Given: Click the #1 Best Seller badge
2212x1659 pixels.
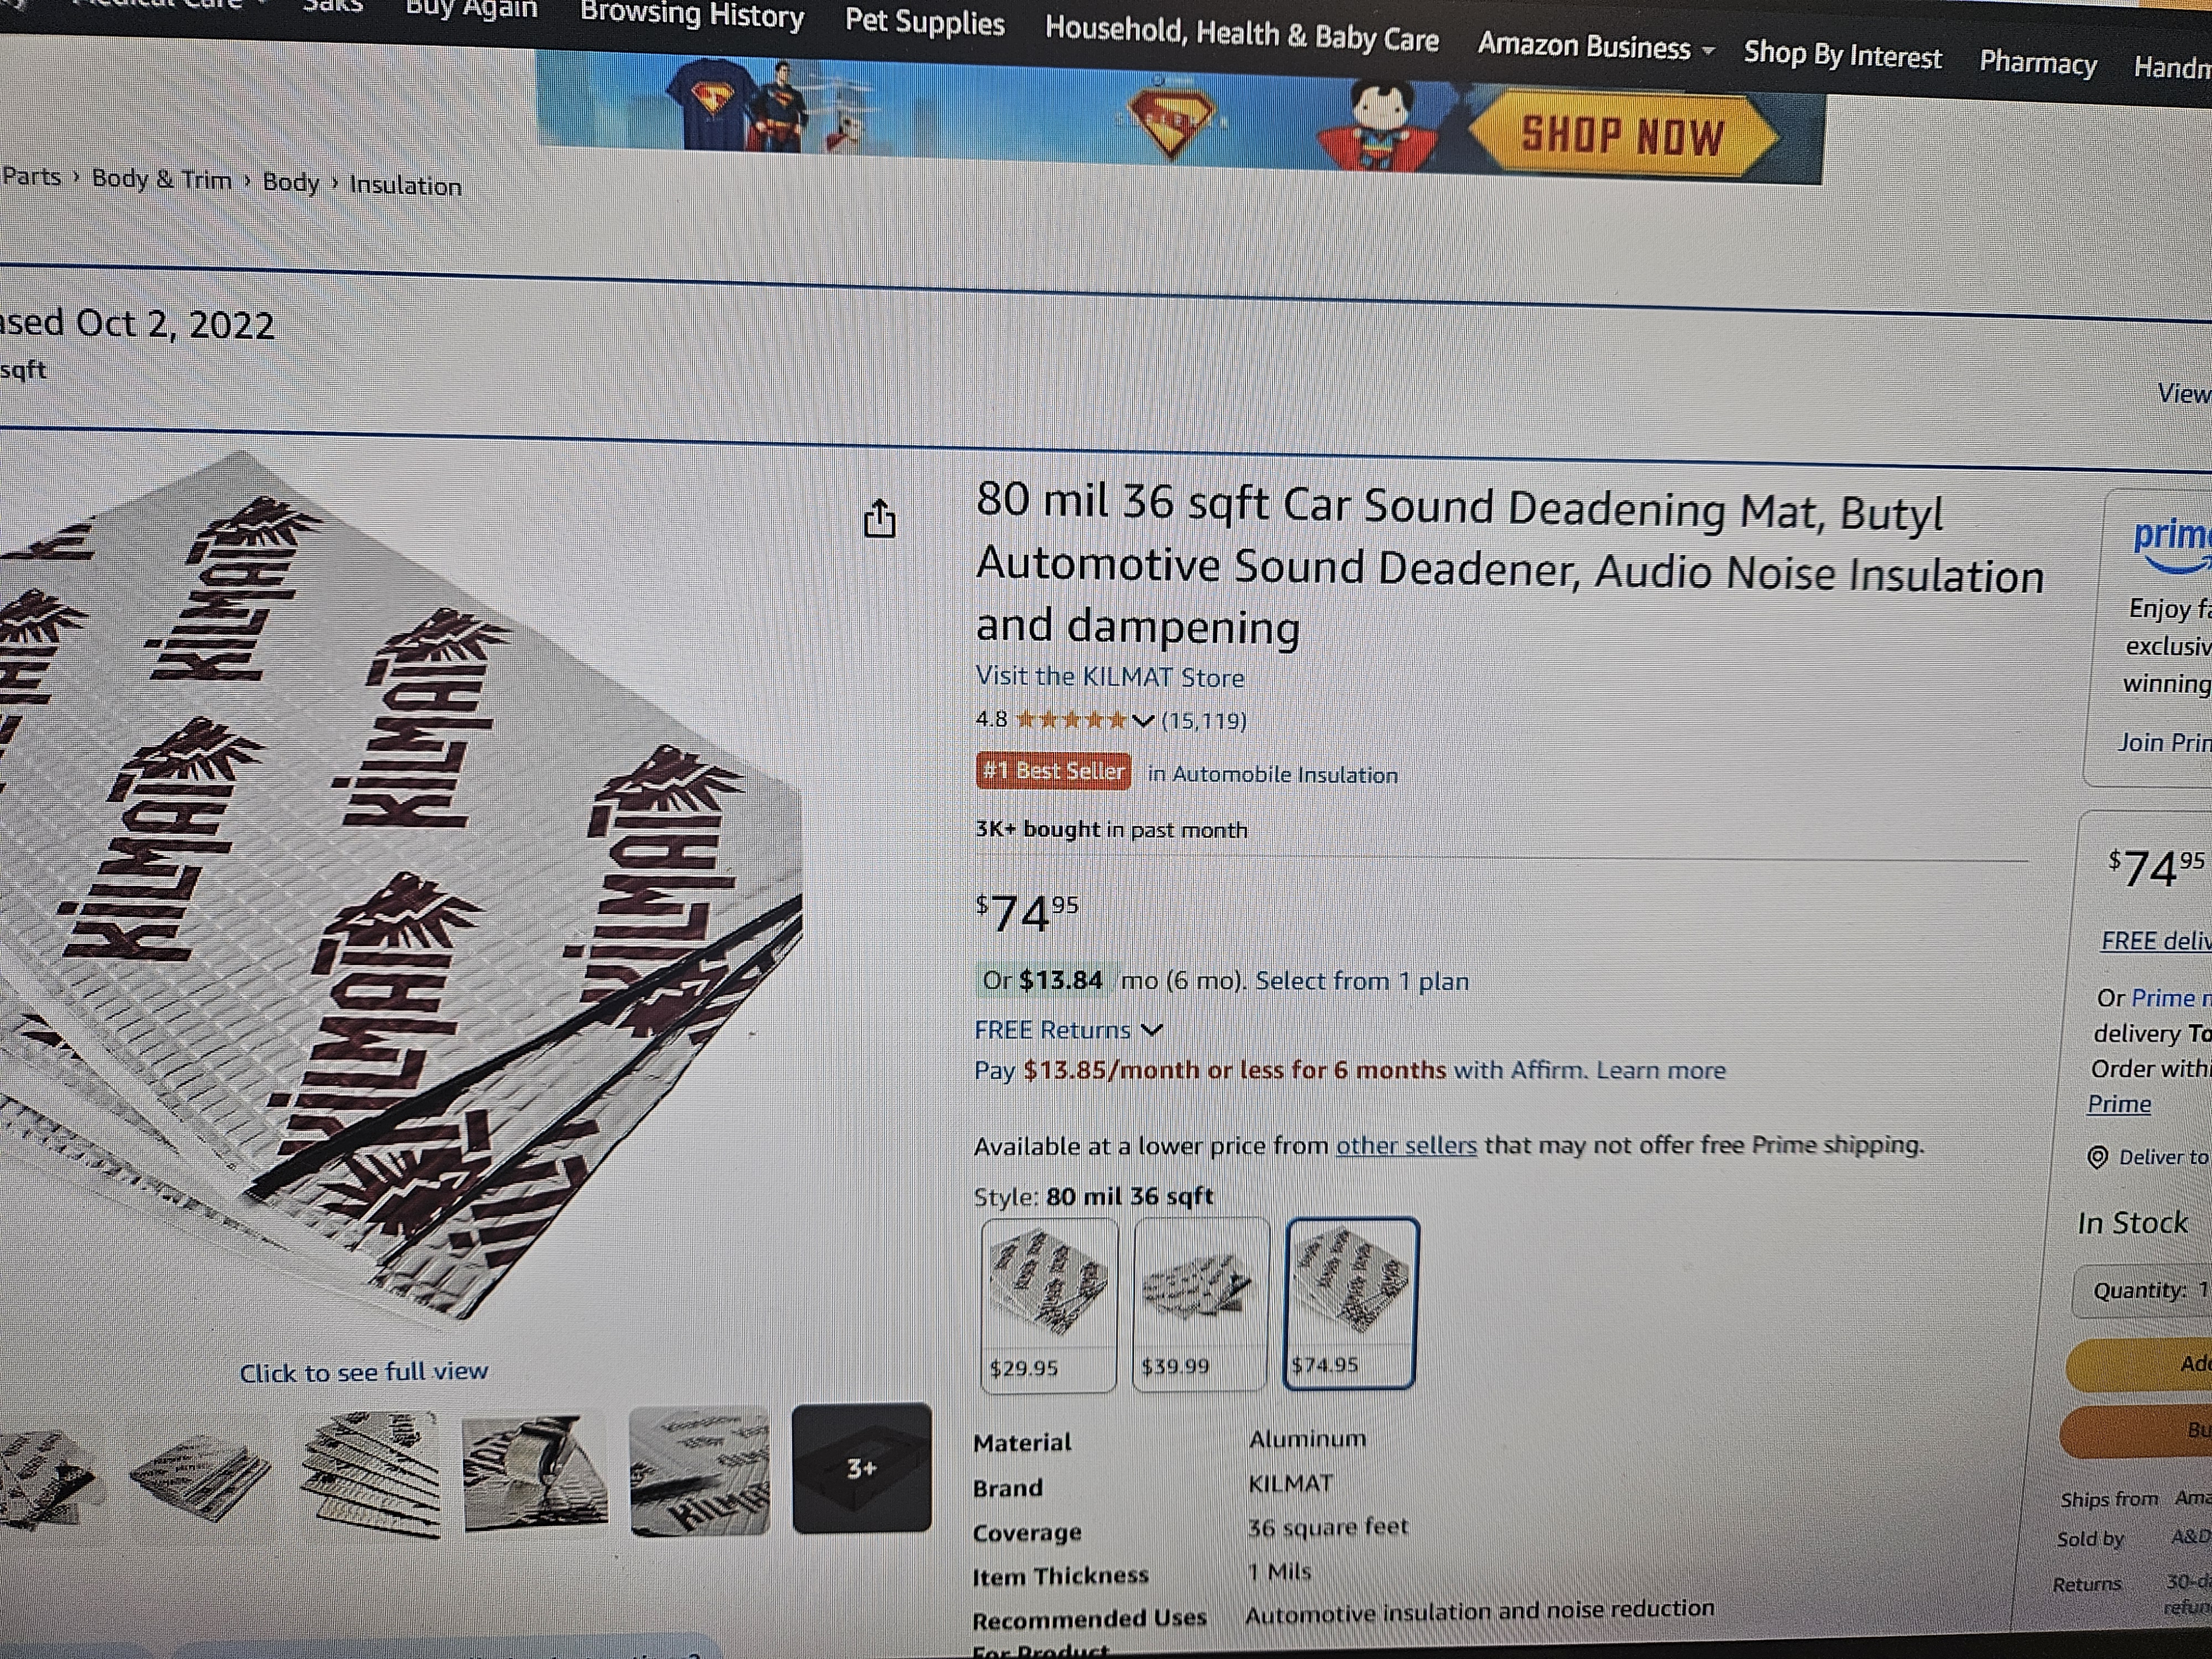Looking at the screenshot, I should (1053, 771).
